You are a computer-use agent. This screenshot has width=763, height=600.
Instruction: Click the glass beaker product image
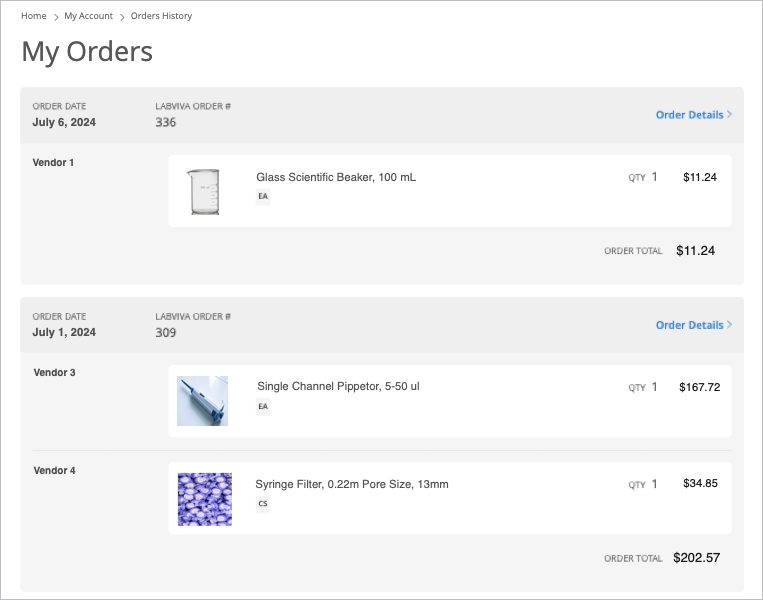[x=203, y=191]
